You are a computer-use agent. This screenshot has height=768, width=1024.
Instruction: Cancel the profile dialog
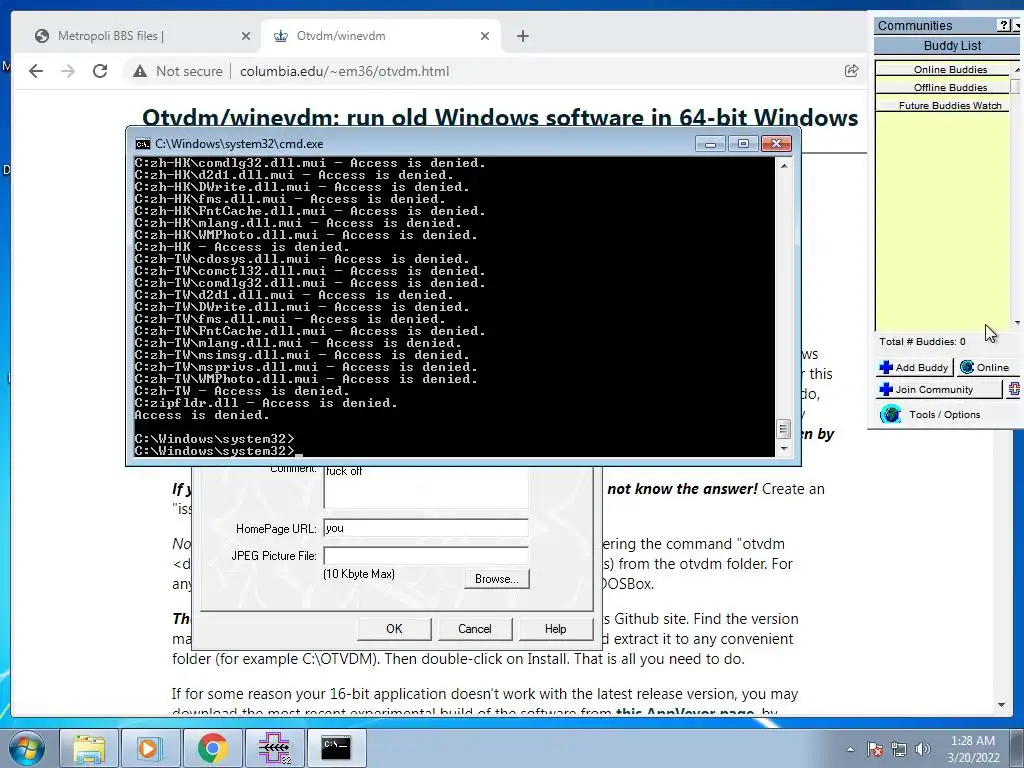(x=475, y=629)
